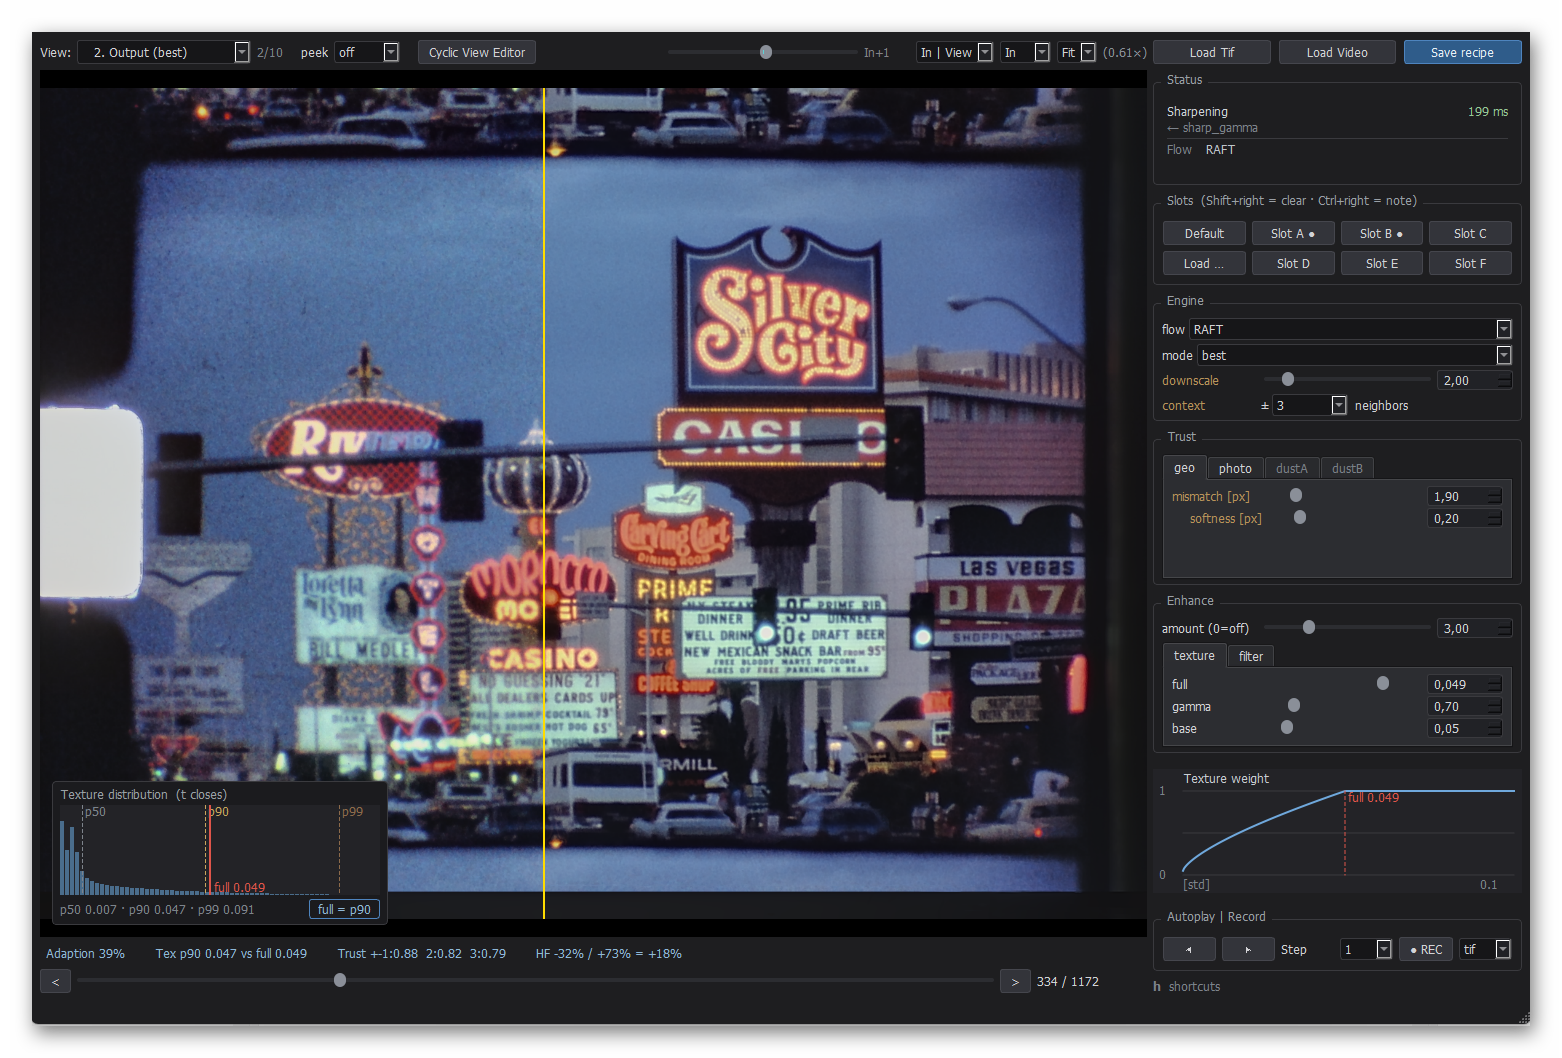1562x1058 pixels.
Task: Adjust the softness [px] slider
Action: click(1300, 517)
